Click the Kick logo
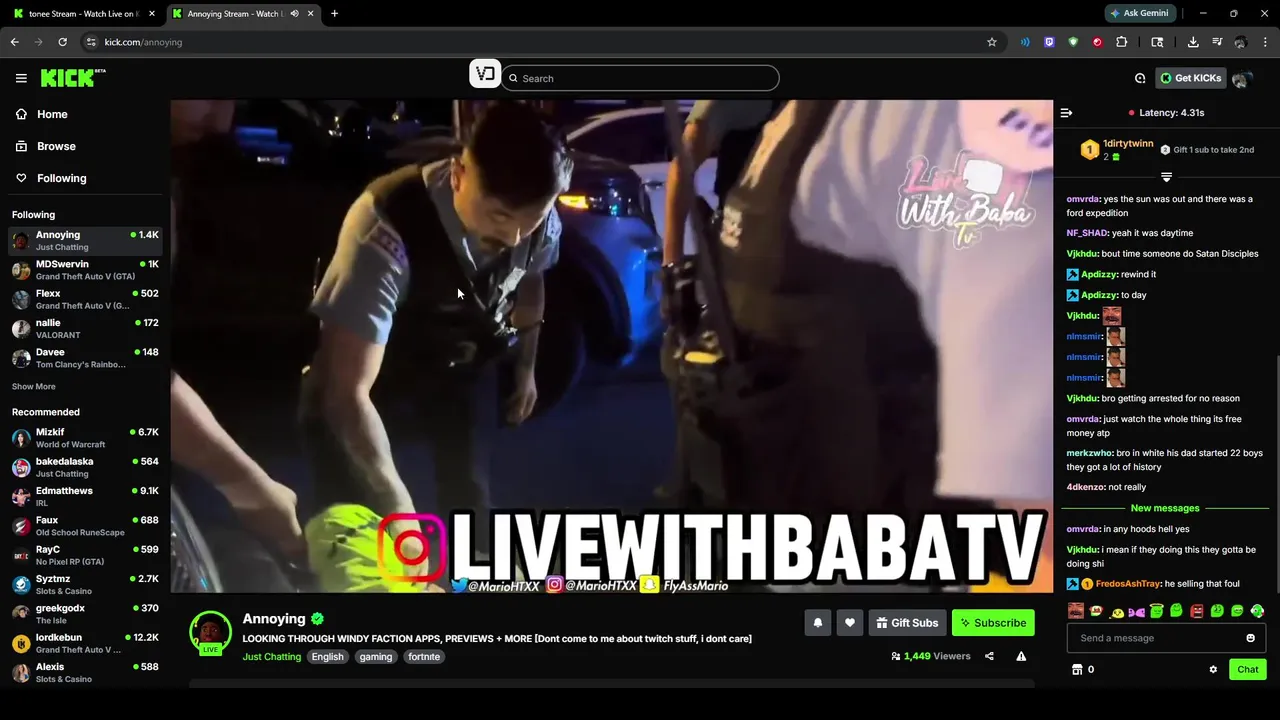The height and width of the screenshot is (720, 1280). pos(72,78)
